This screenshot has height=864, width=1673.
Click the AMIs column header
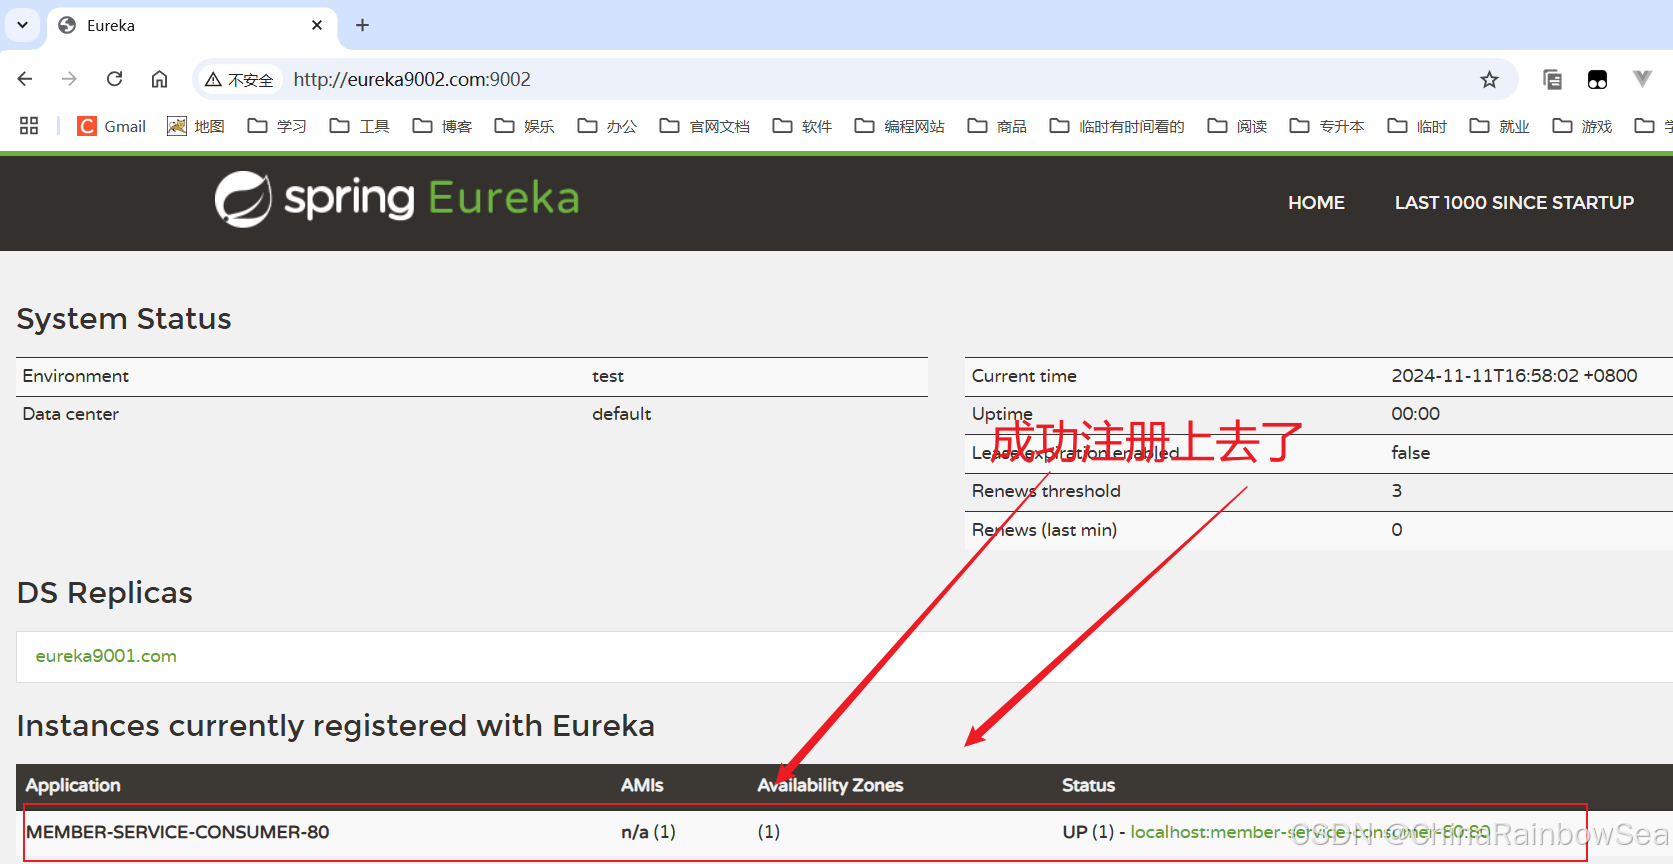pos(642,785)
